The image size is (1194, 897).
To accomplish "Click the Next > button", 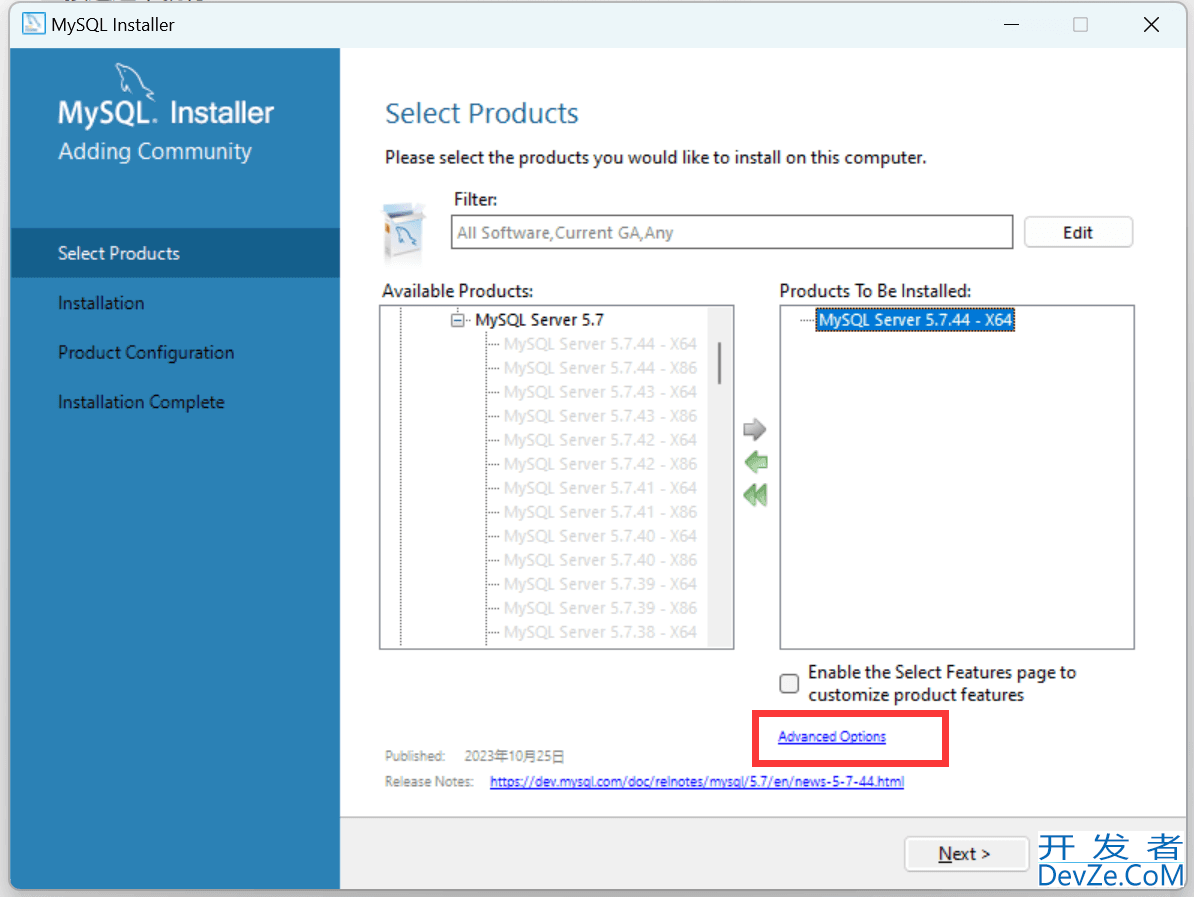I will [966, 854].
